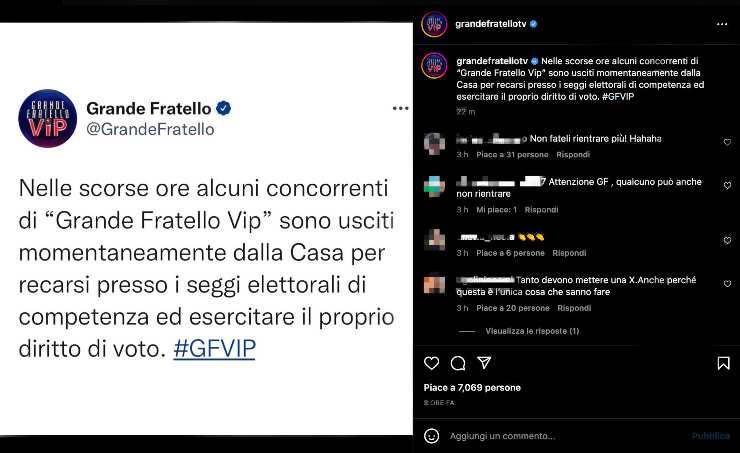The height and width of the screenshot is (453, 740).
Task: Like the post with the heart icon
Action: click(431, 363)
